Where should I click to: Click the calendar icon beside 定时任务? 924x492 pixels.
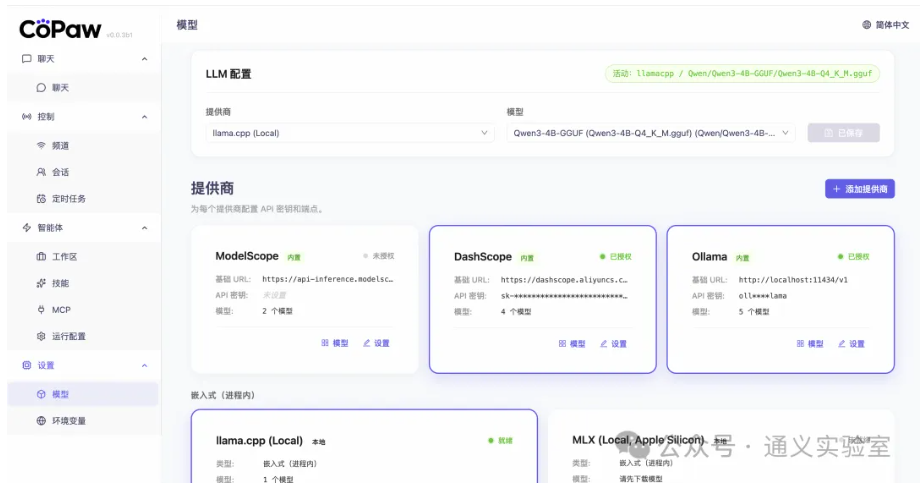pyautogui.click(x=41, y=199)
